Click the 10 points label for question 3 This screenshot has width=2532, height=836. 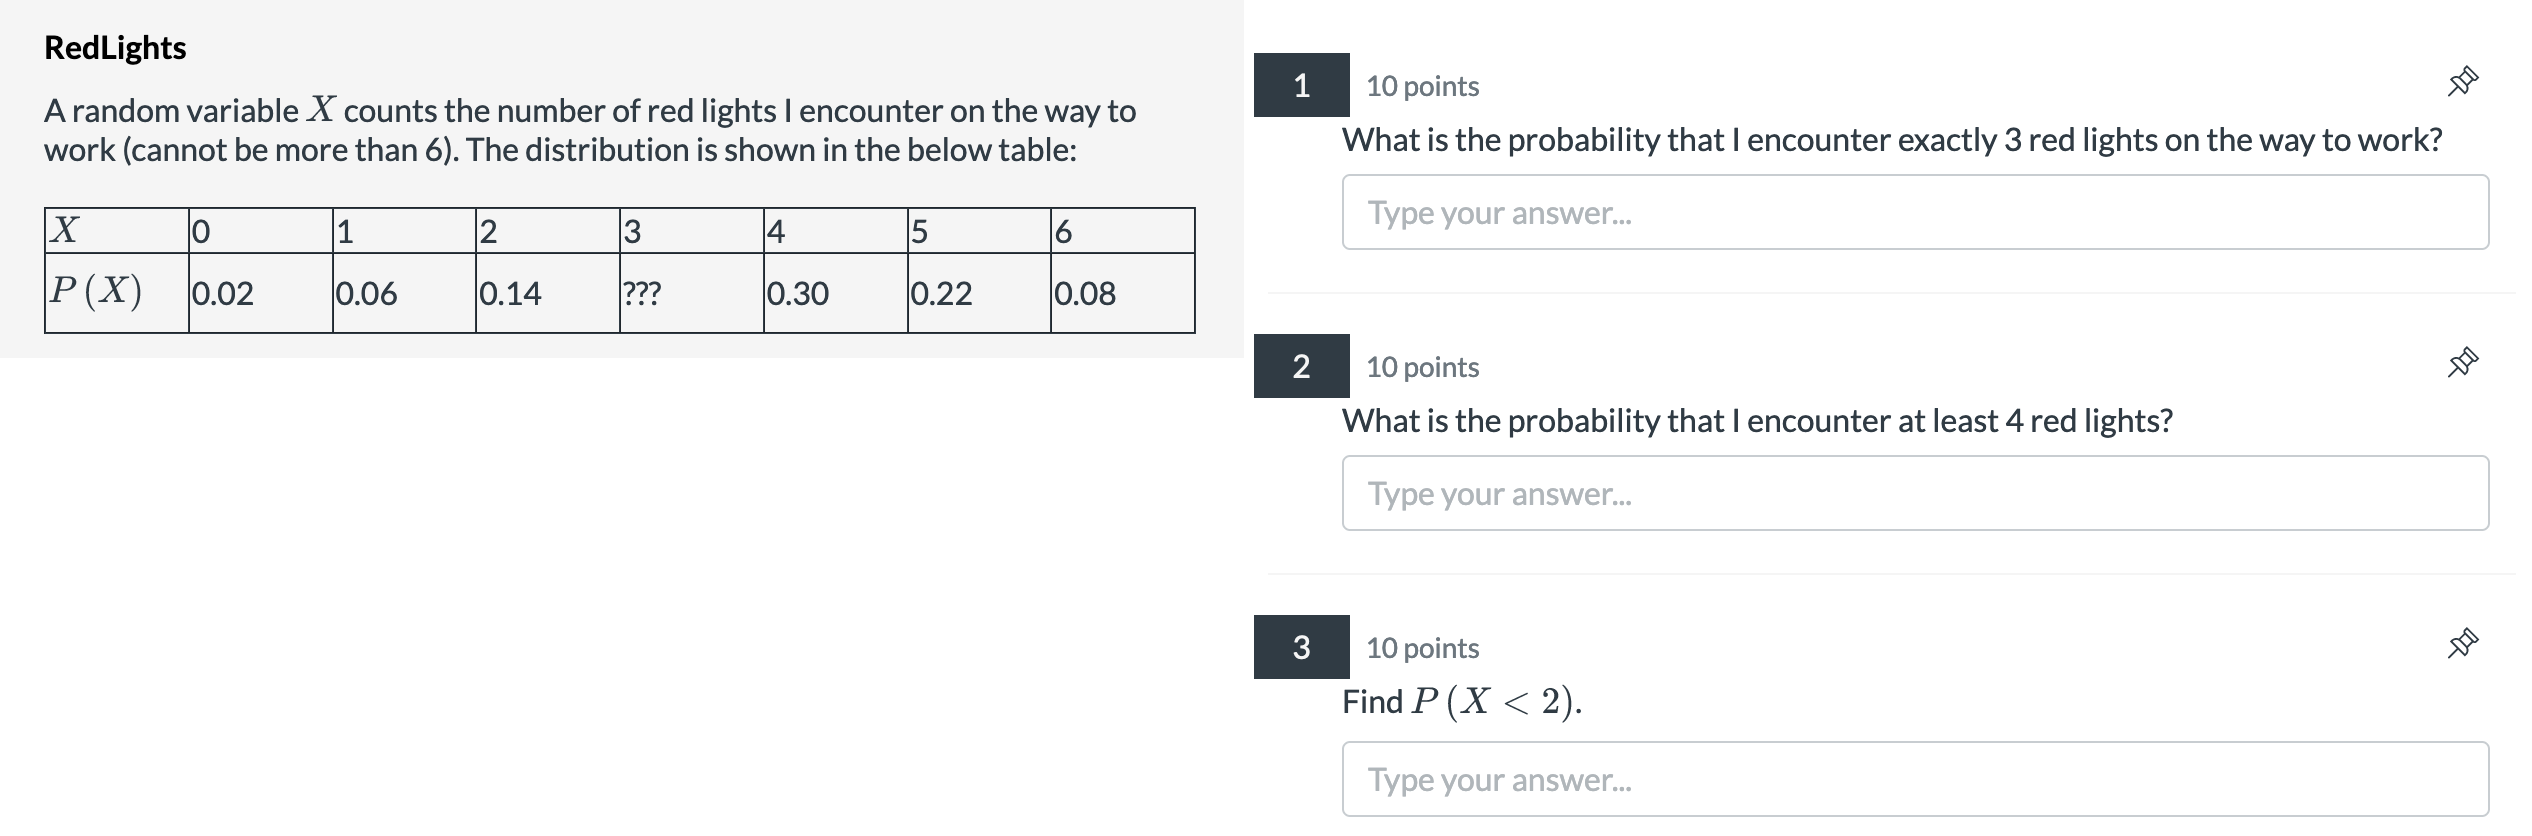(1421, 647)
